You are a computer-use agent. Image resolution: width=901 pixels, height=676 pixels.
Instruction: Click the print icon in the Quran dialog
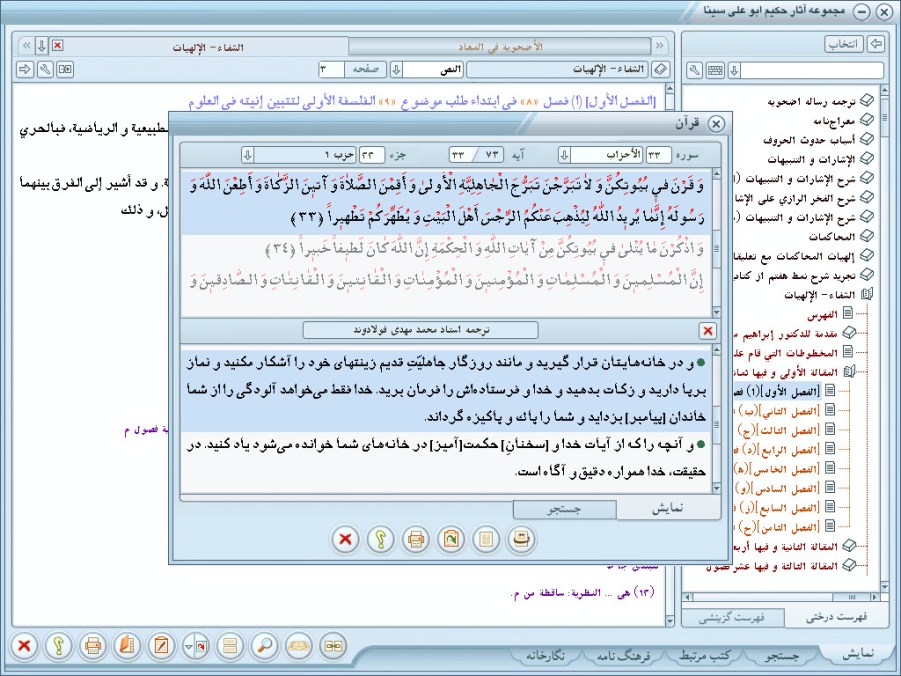point(414,540)
